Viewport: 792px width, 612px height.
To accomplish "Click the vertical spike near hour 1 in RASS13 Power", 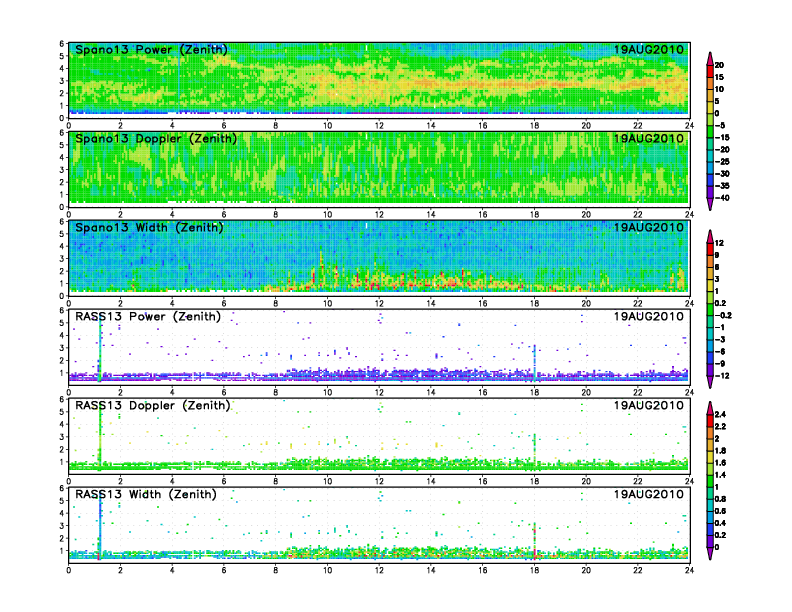I will 100,348.
